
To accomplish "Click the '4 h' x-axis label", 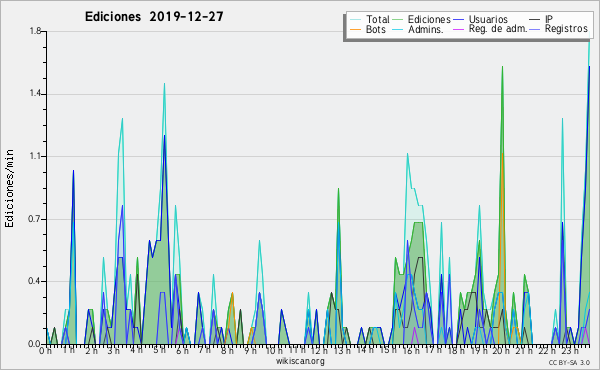I will tap(136, 350).
